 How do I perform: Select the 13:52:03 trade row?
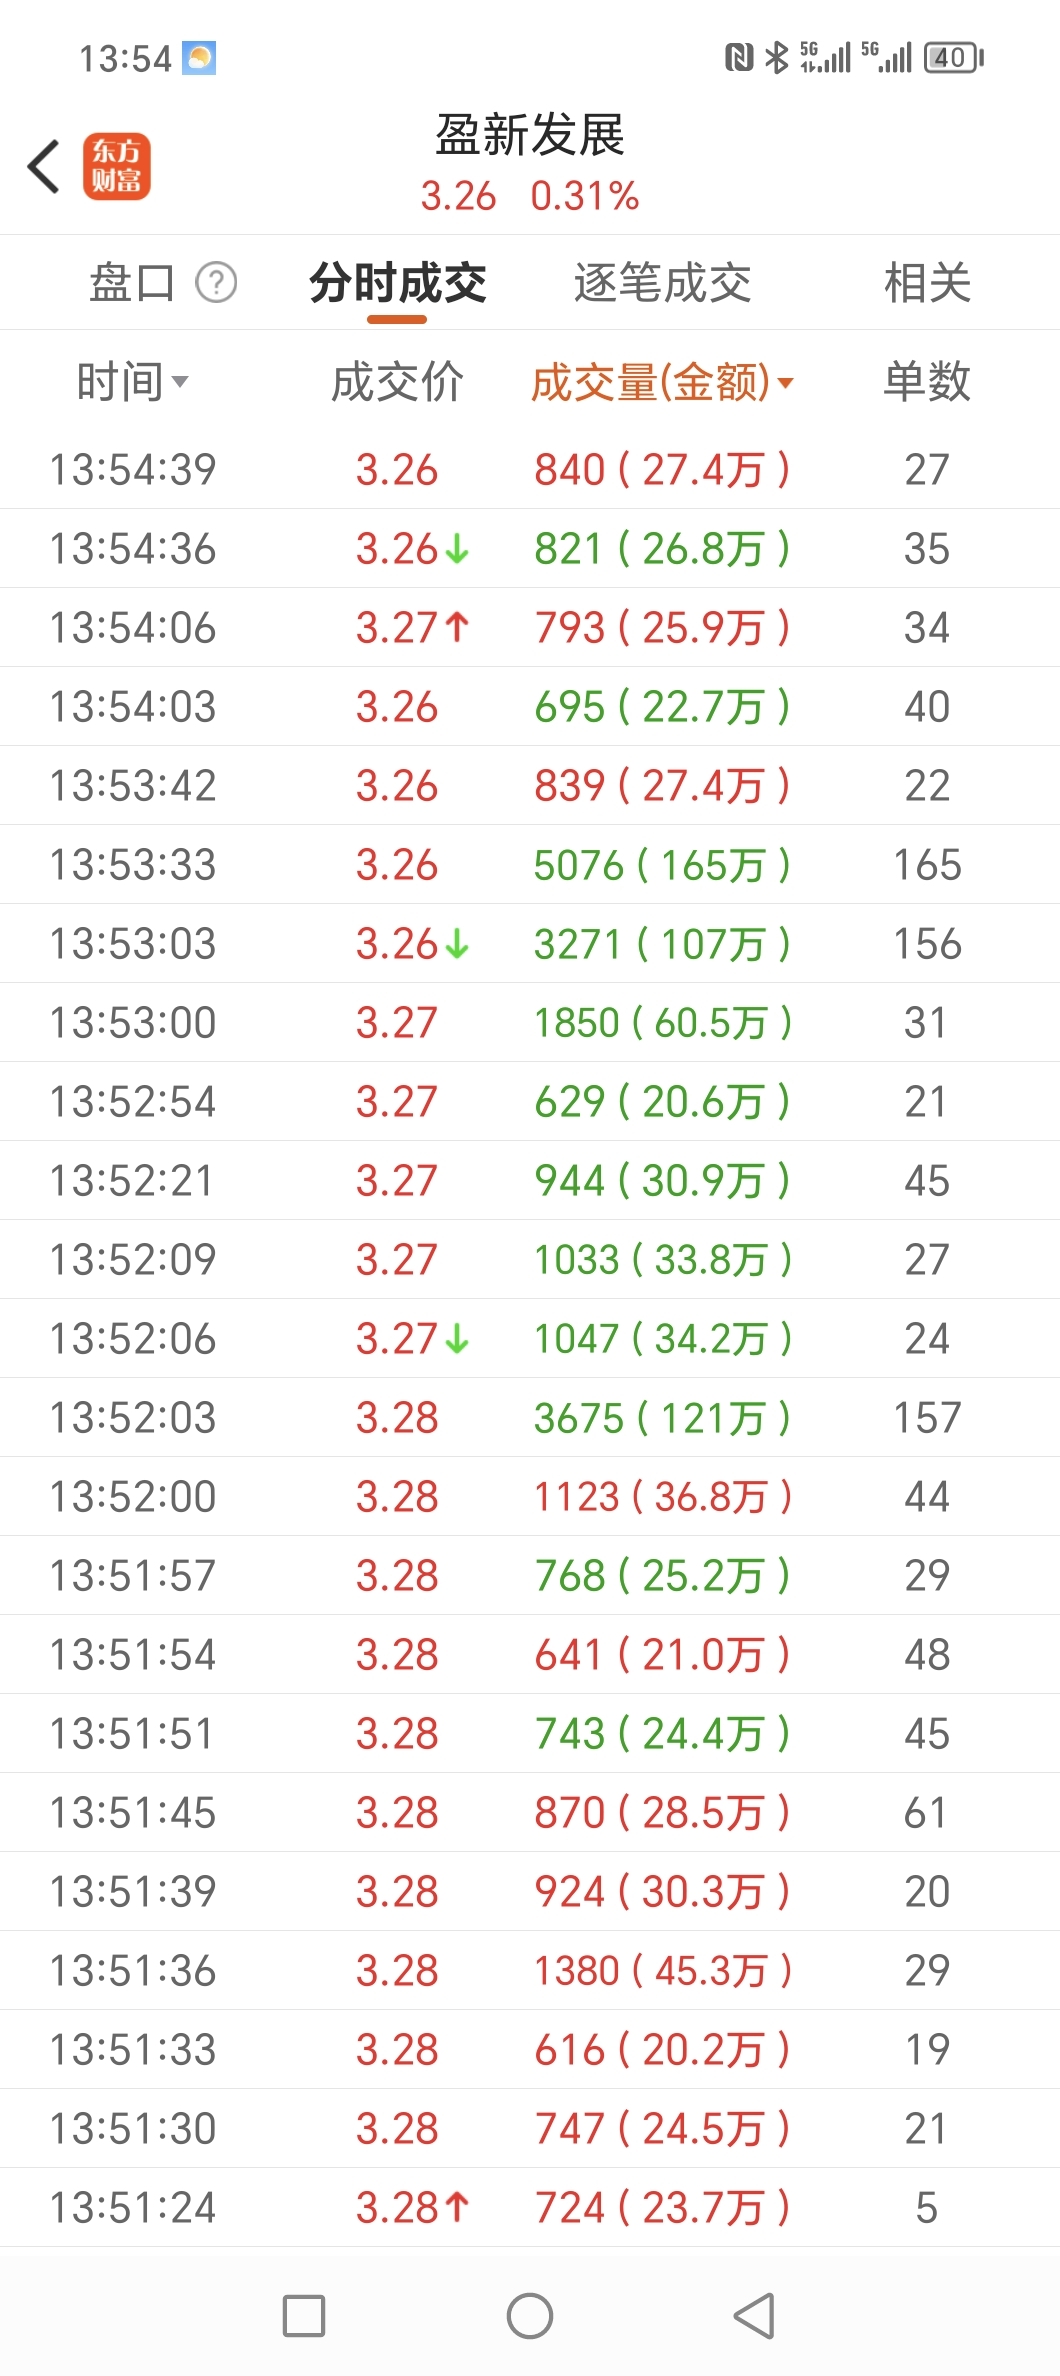(x=530, y=1418)
